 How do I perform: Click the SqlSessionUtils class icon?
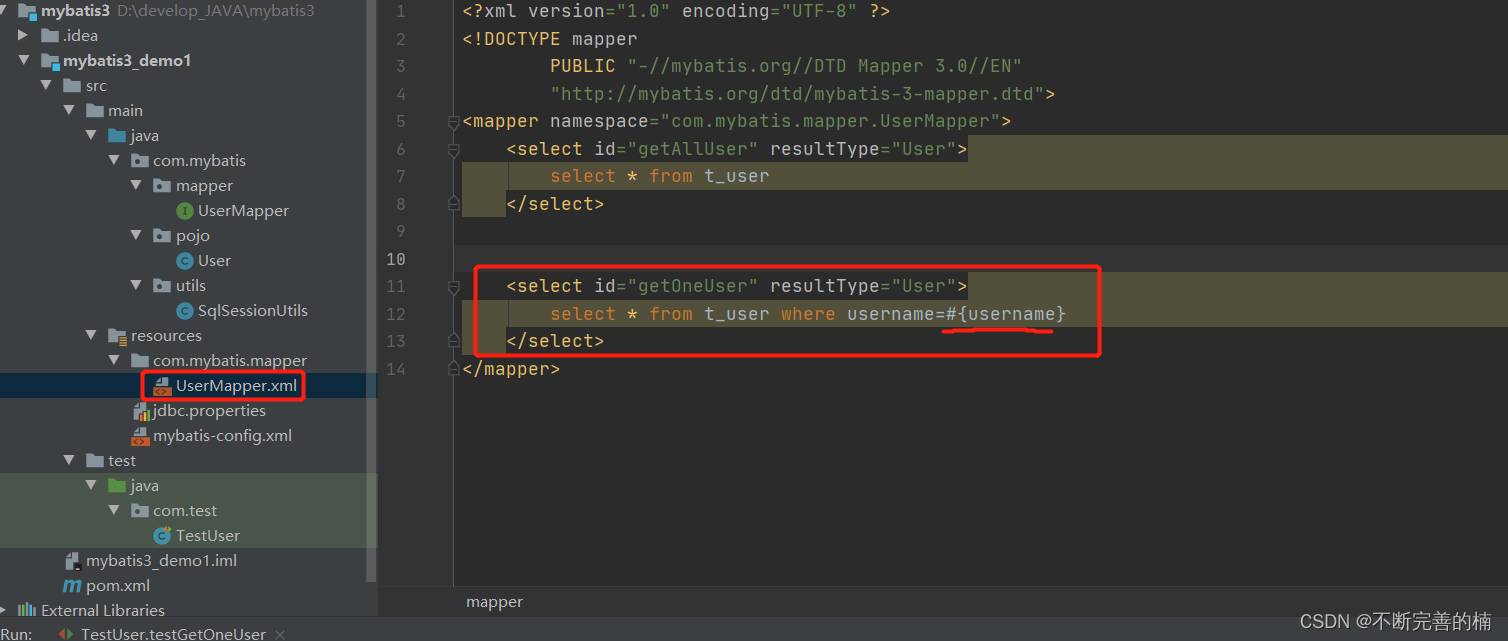[x=184, y=310]
